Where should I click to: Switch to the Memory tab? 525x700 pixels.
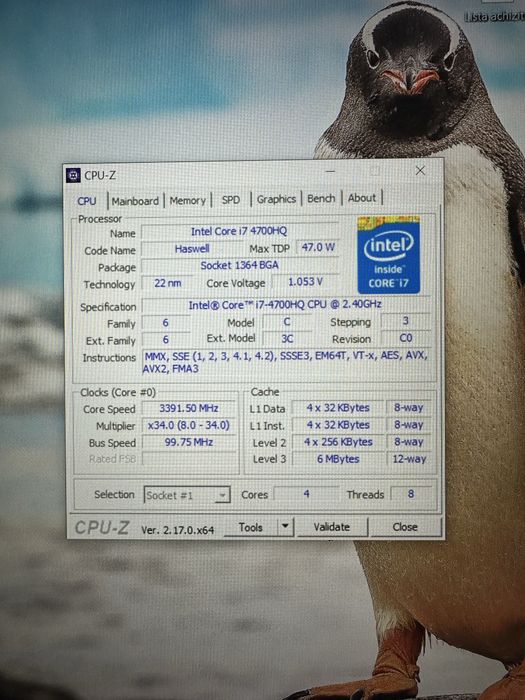click(188, 200)
